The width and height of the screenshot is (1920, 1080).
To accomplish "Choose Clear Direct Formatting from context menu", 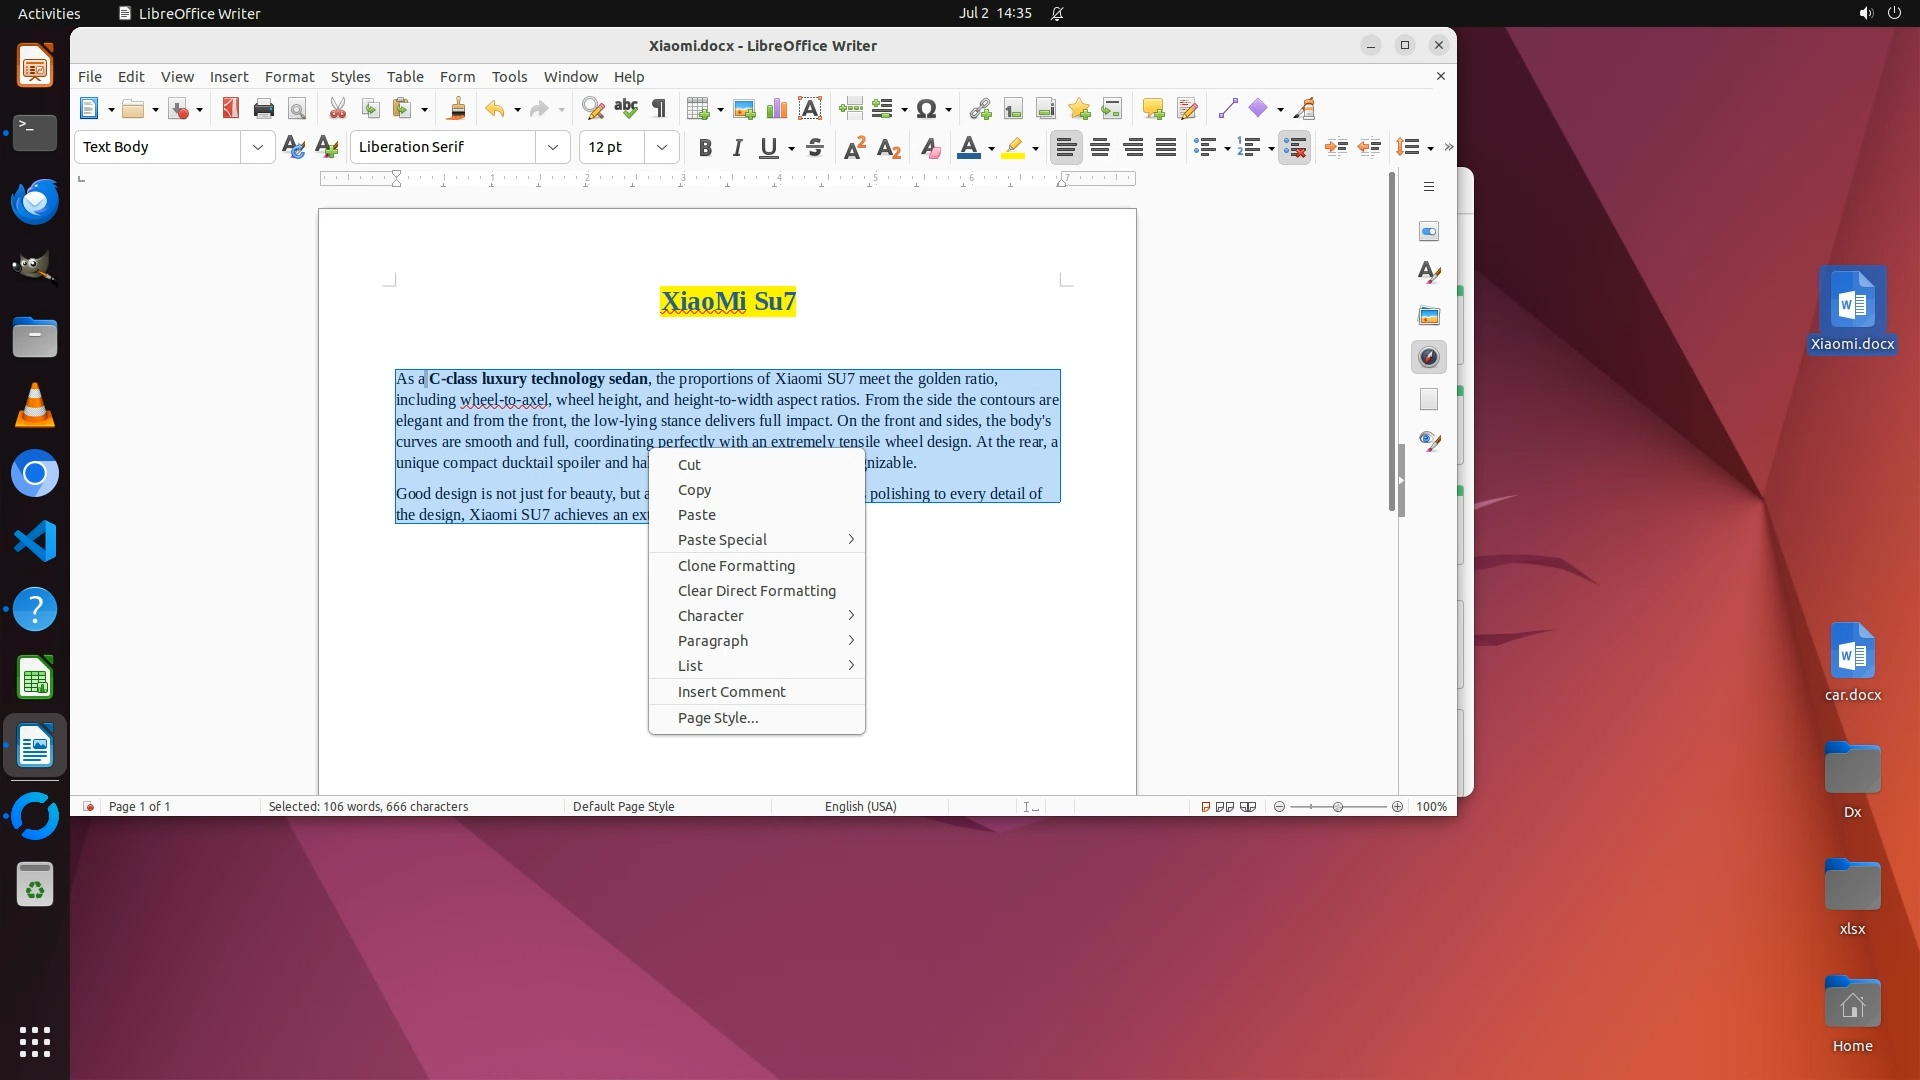I will coord(756,591).
